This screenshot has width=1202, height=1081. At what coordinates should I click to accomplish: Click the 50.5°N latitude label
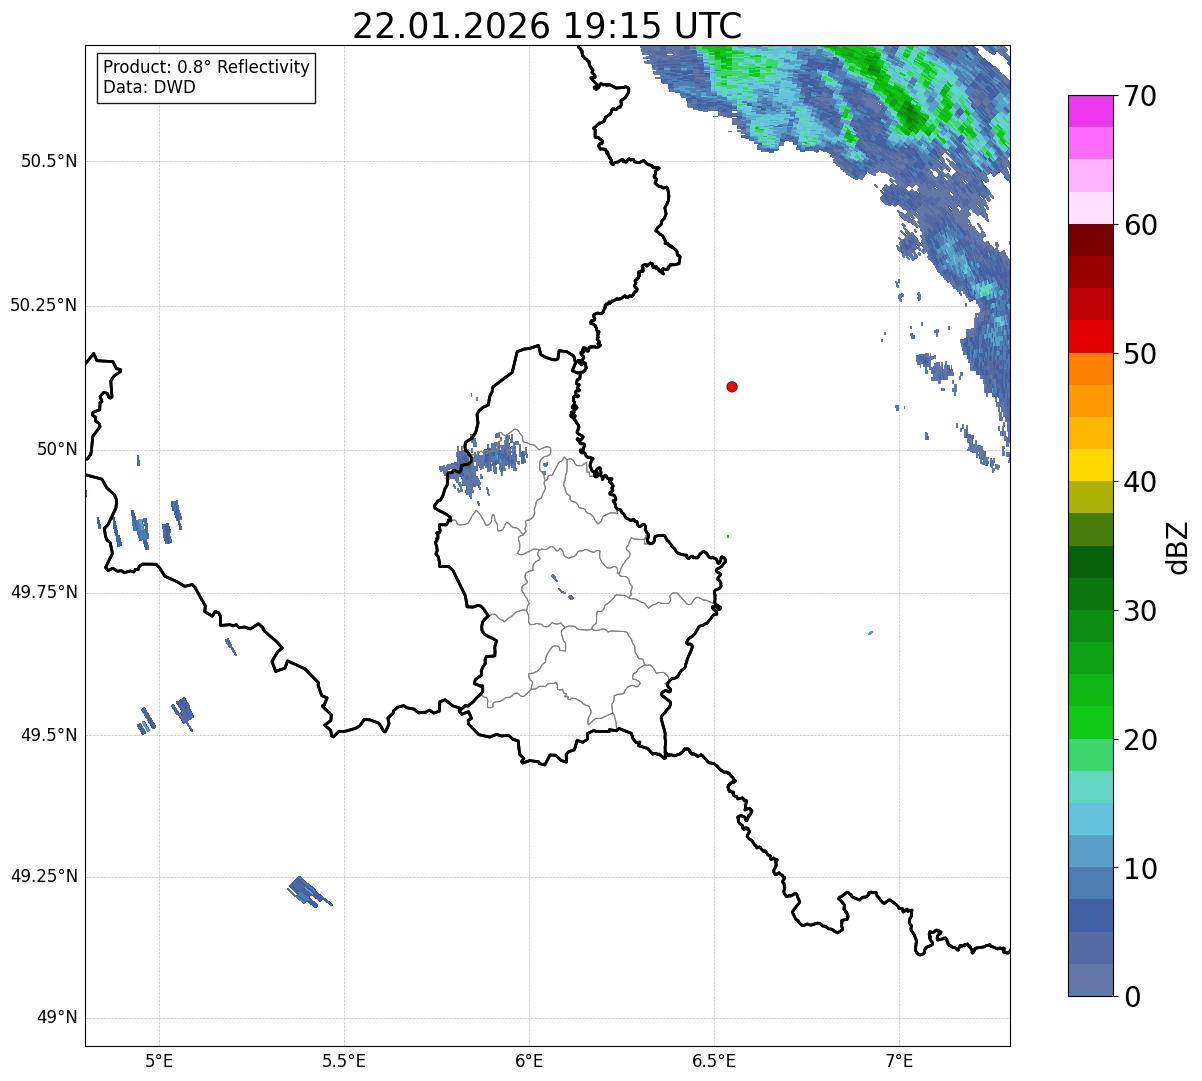[x=49, y=161]
